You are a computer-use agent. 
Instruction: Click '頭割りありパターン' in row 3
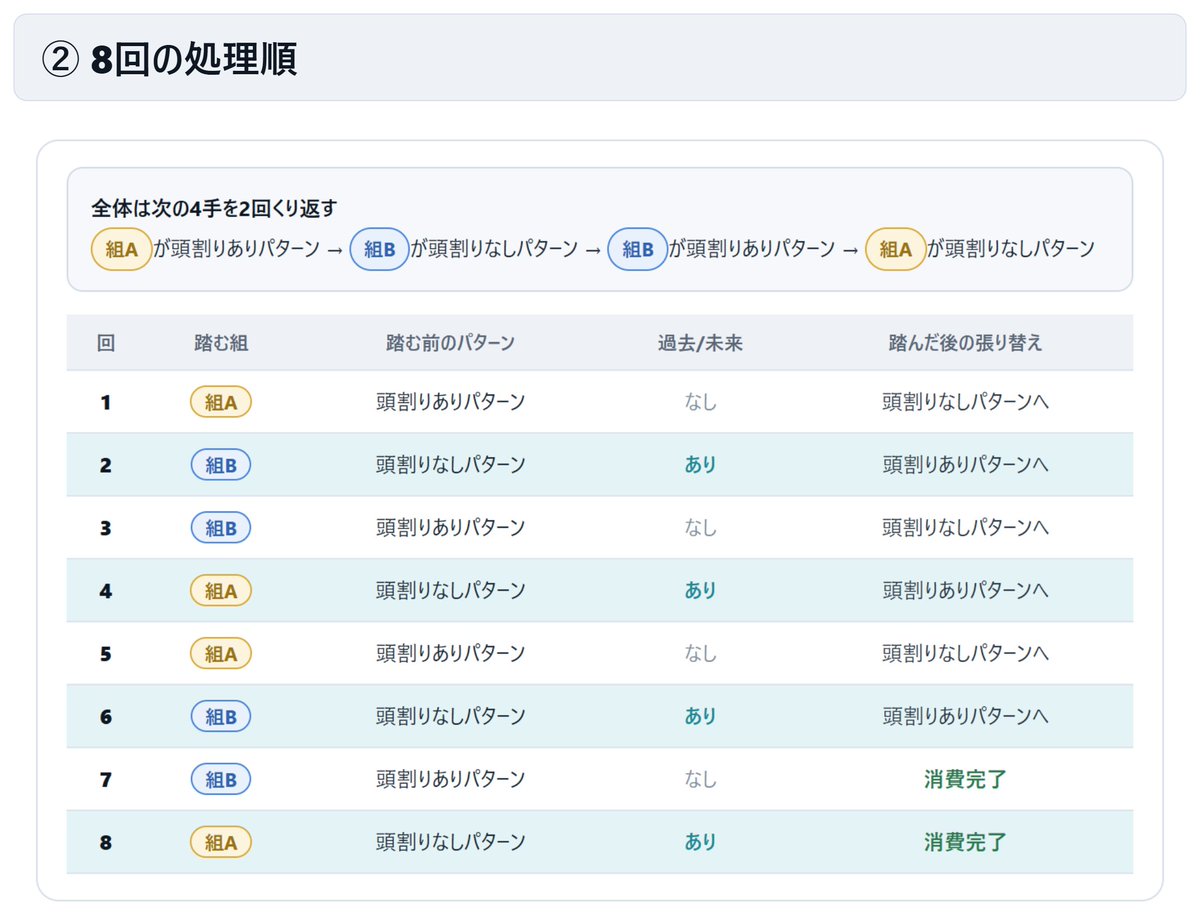(x=450, y=528)
